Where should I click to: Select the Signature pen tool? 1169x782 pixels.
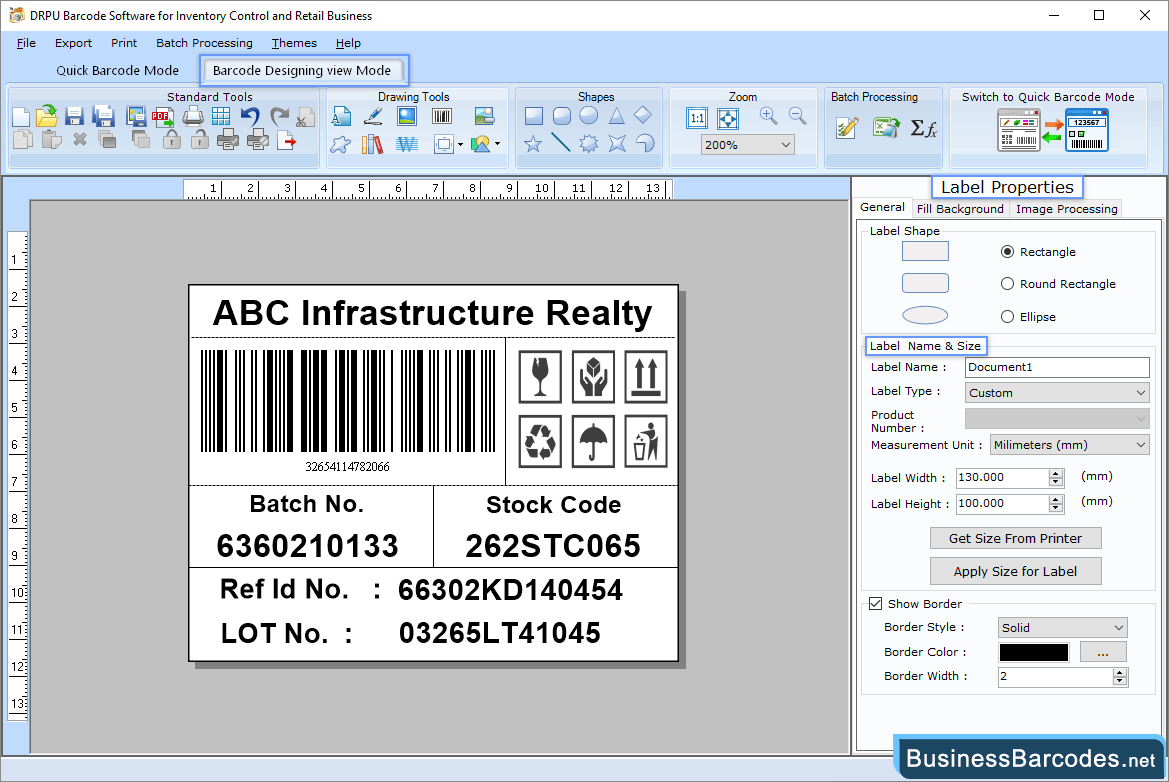[373, 116]
